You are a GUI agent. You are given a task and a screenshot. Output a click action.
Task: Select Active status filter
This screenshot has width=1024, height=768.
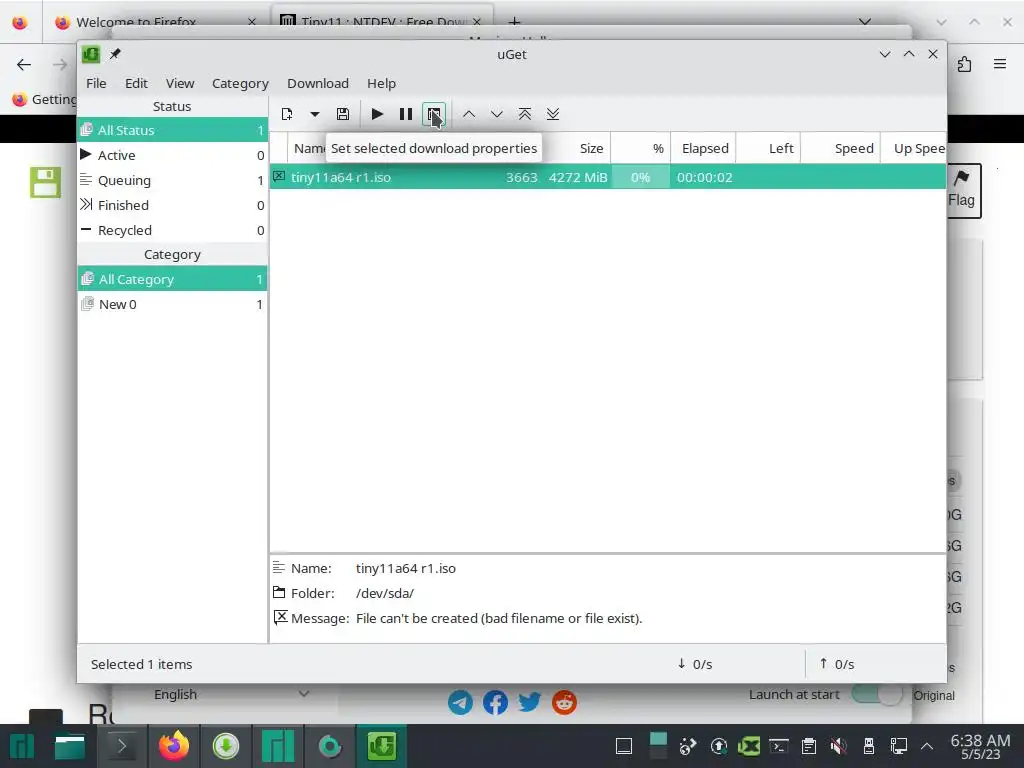[172, 155]
